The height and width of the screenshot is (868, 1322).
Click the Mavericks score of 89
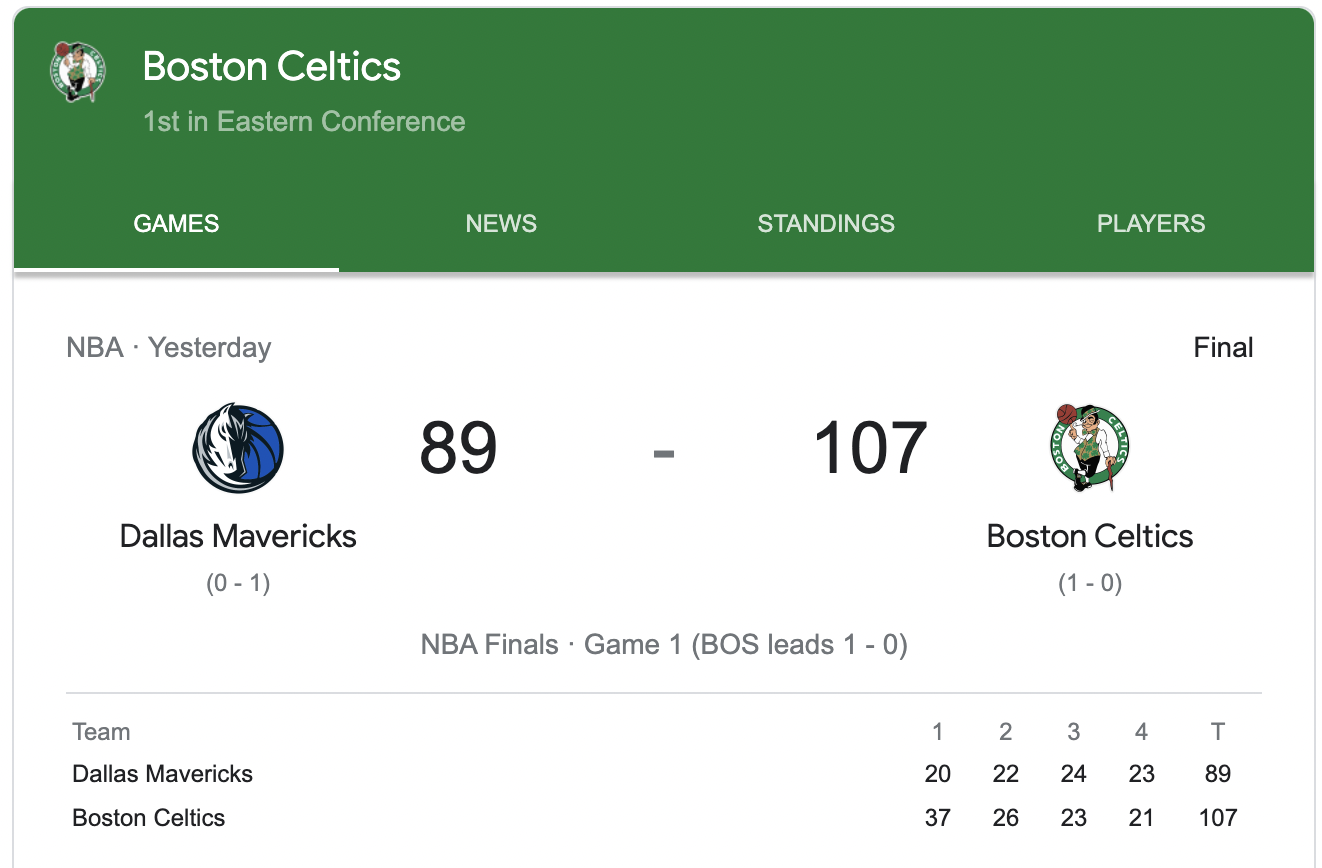(458, 448)
